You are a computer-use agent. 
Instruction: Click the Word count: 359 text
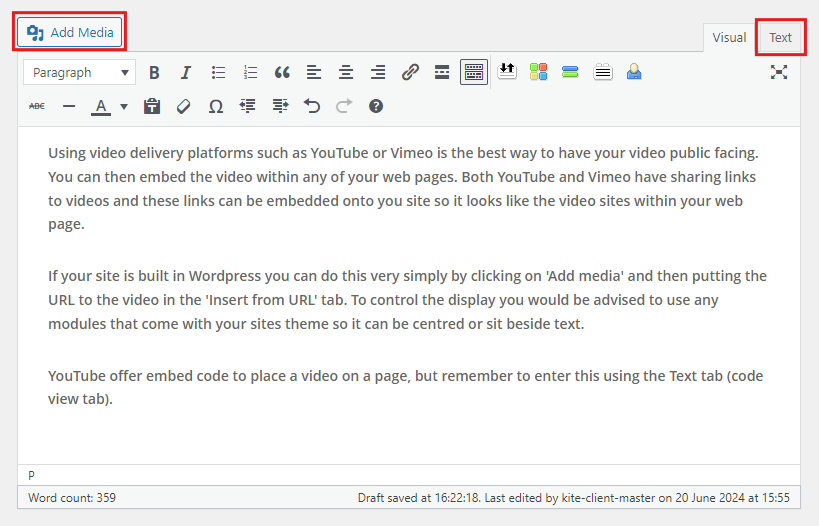(x=72, y=498)
